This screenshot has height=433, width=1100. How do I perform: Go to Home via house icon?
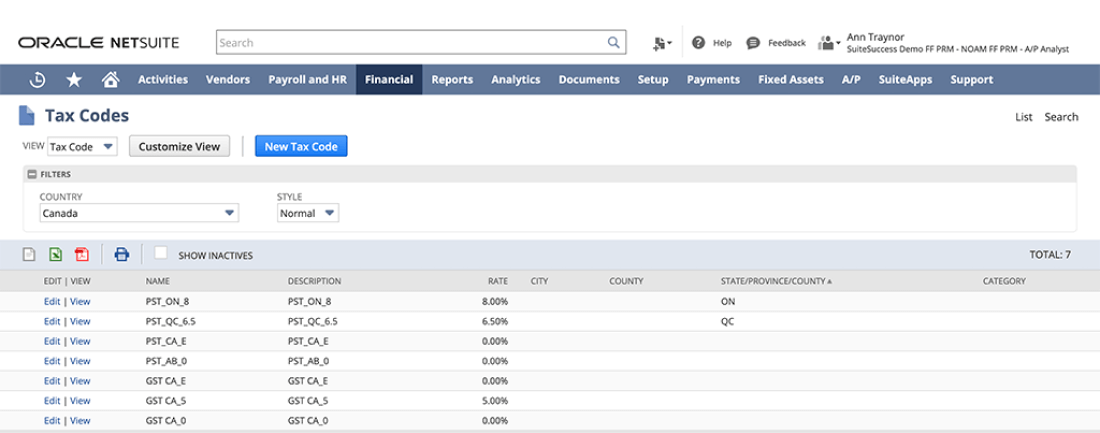click(111, 80)
